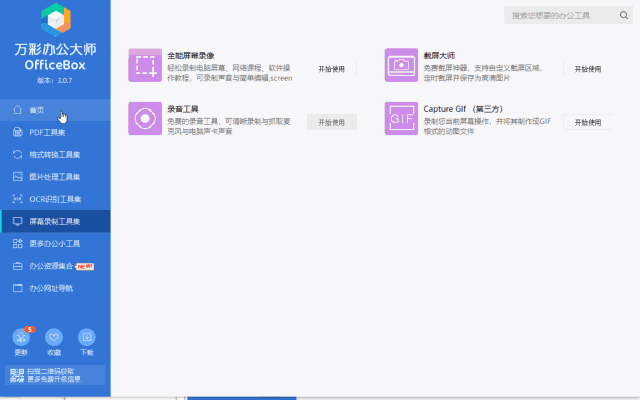Start using 全能屏幕录像 with 开始使用 button
The image size is (640, 400).
[x=332, y=69]
